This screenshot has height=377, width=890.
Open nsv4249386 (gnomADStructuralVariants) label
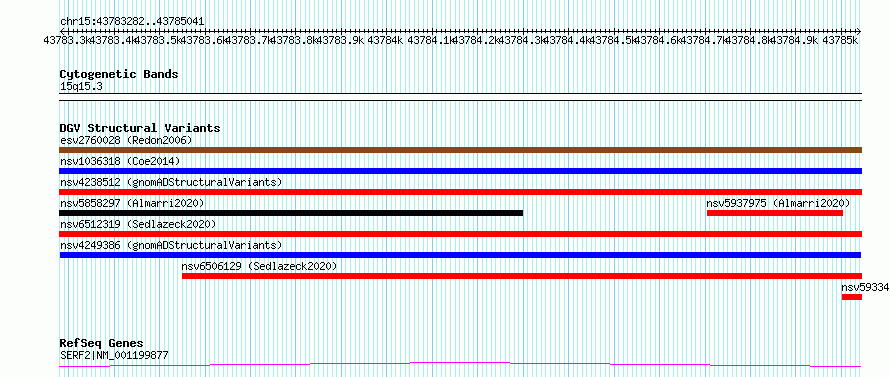[171, 245]
